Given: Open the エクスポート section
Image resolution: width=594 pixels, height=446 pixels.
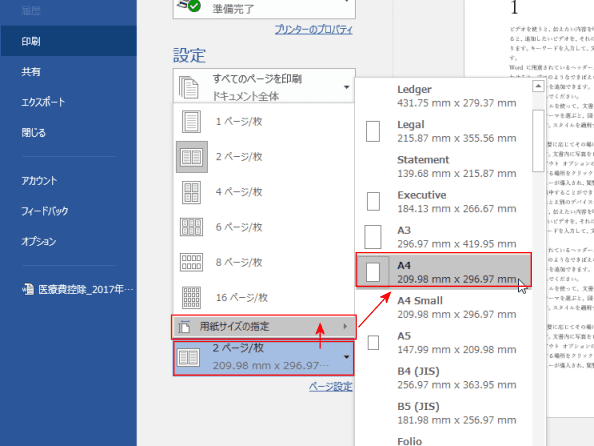Looking at the screenshot, I should (43, 102).
